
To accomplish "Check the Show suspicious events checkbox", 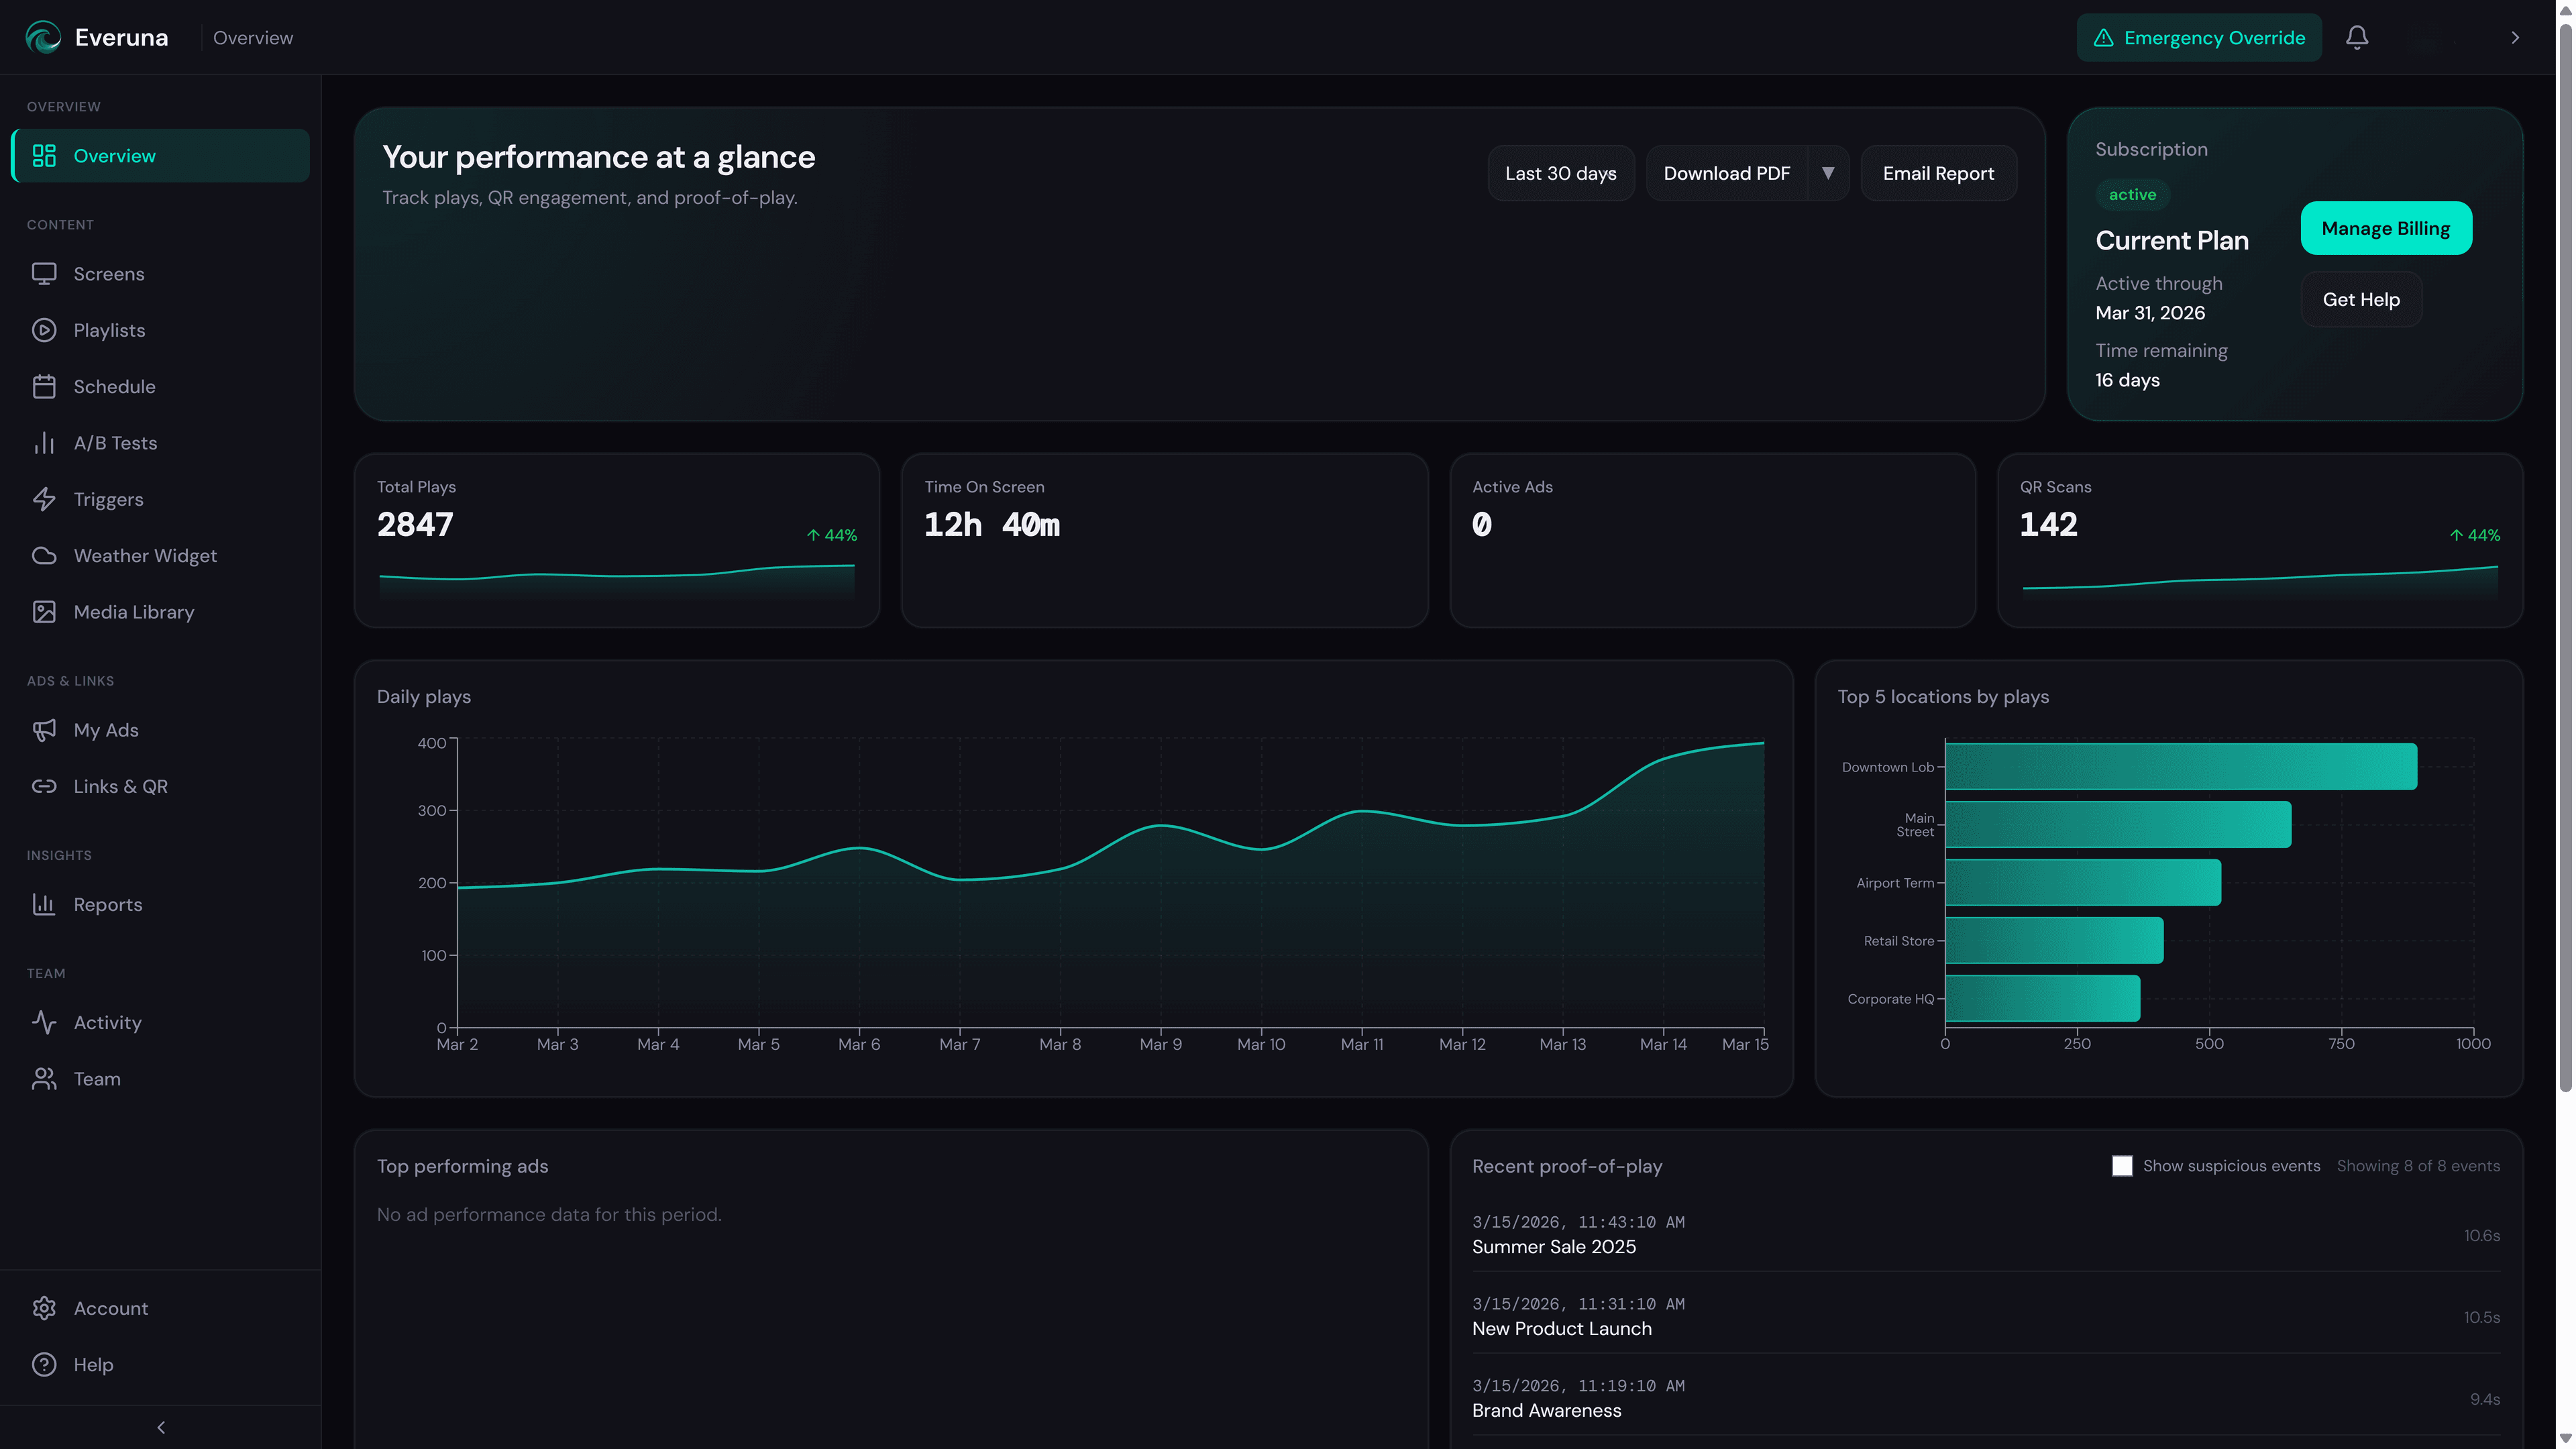I will tap(2122, 1166).
